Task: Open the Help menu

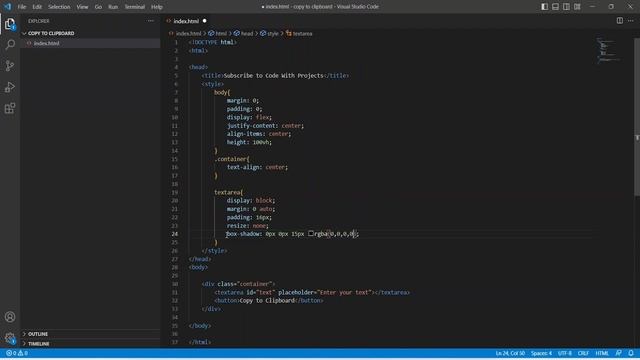Action: tap(157, 7)
